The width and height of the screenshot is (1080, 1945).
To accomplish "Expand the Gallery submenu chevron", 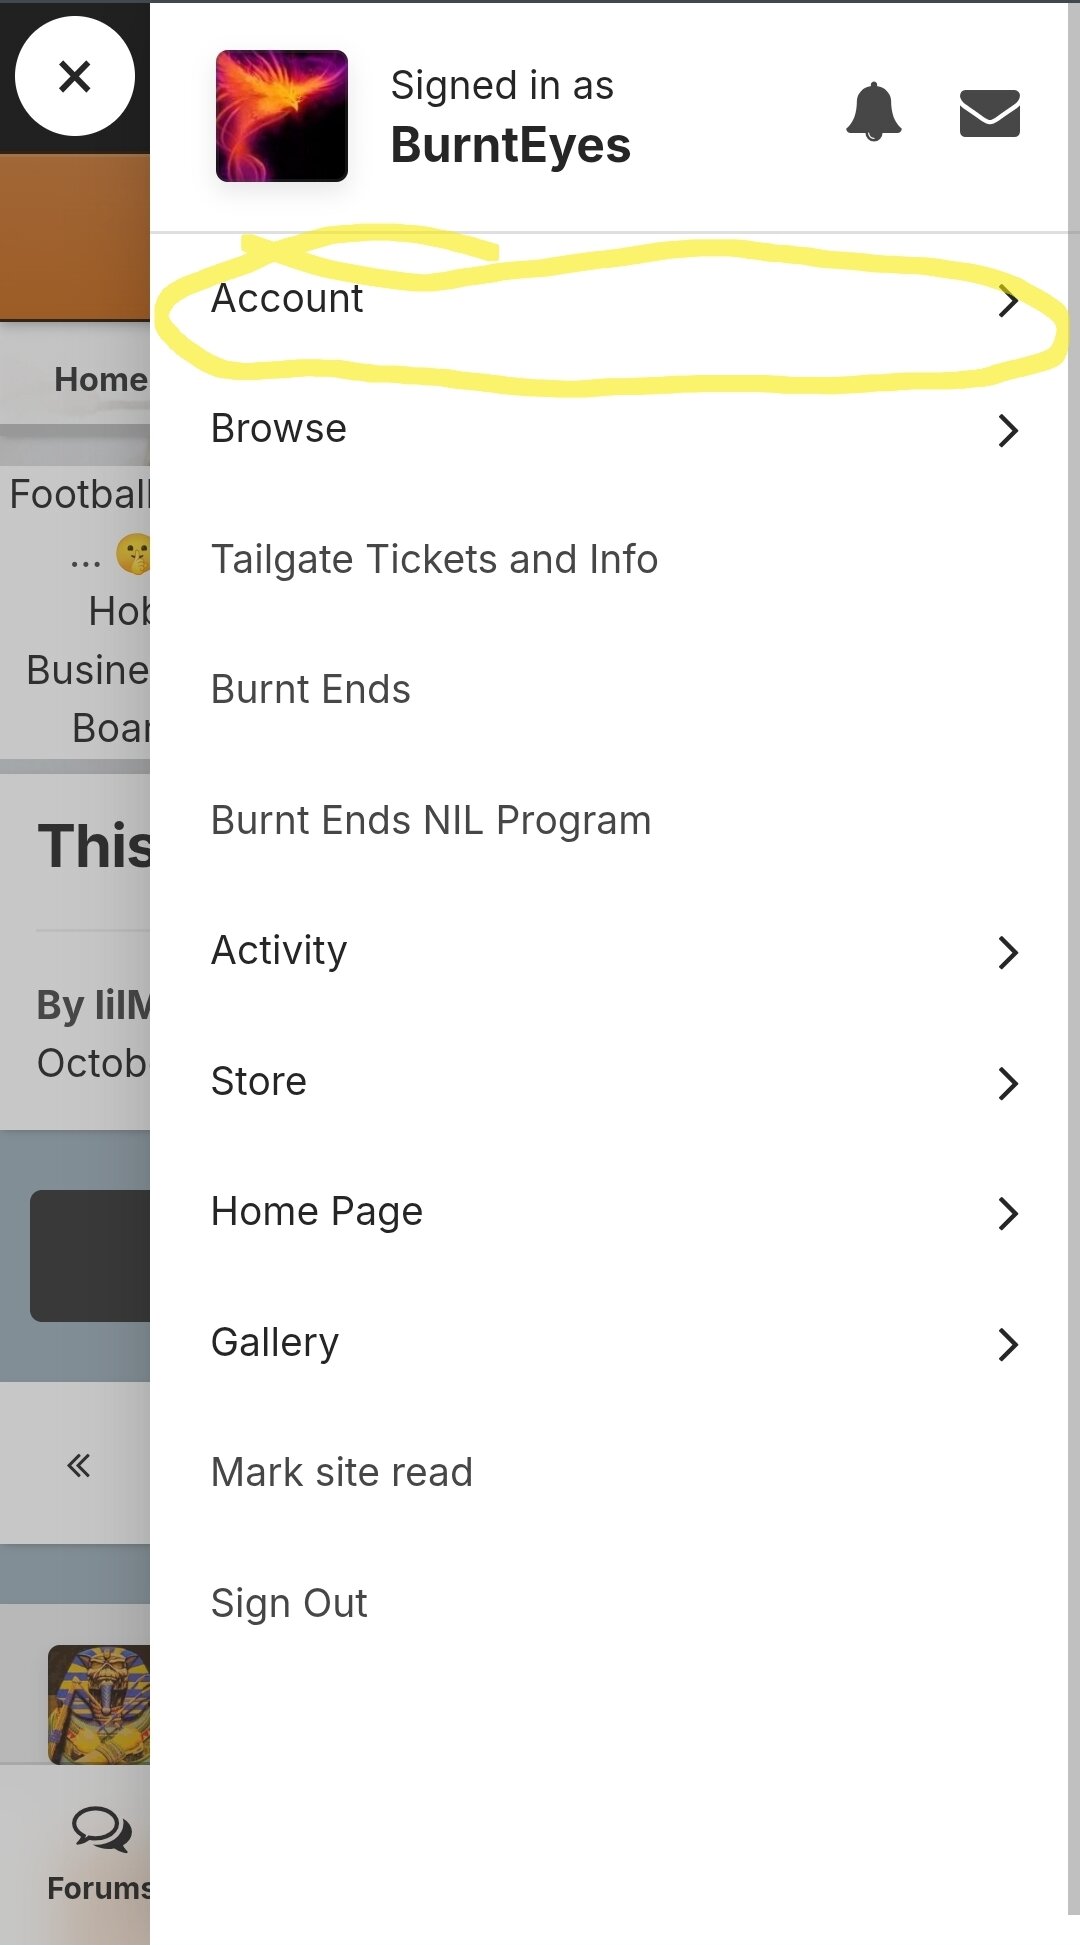I will (1008, 1344).
